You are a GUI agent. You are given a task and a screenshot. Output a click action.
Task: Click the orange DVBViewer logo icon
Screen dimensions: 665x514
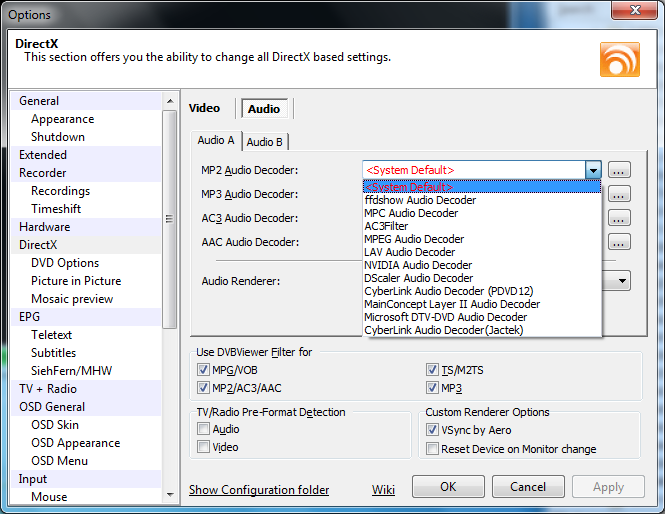tap(620, 59)
